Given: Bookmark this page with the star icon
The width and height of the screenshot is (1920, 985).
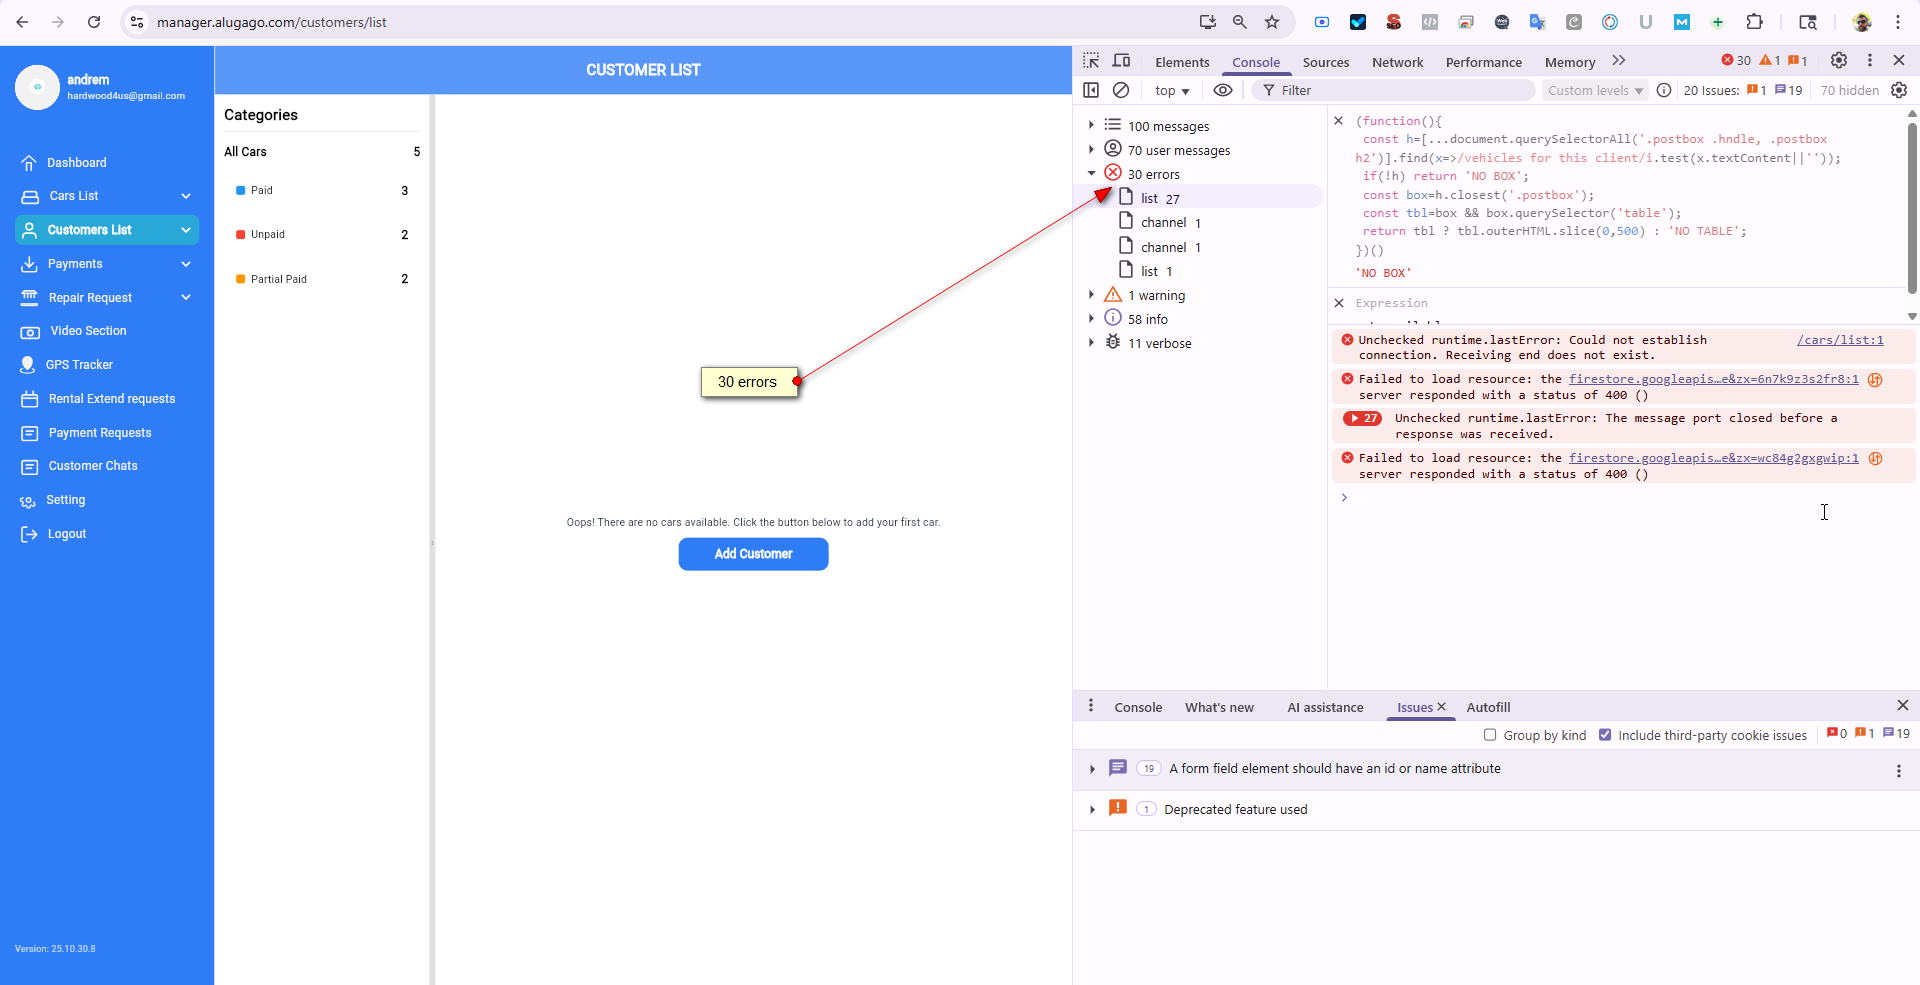Looking at the screenshot, I should tap(1272, 22).
